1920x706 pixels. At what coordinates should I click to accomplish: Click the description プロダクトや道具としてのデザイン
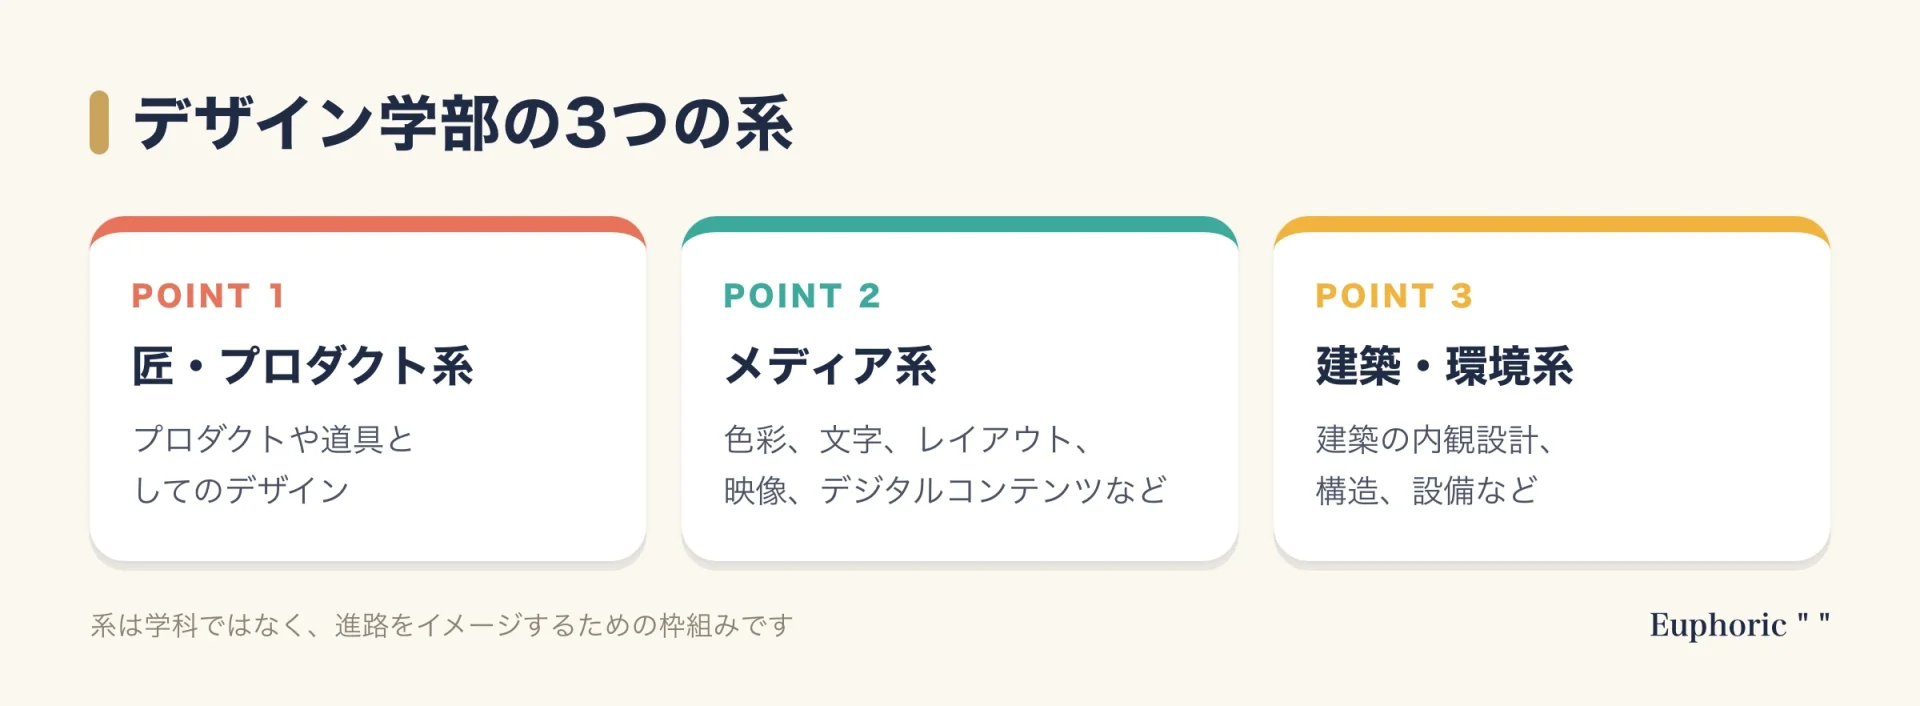coord(273,465)
